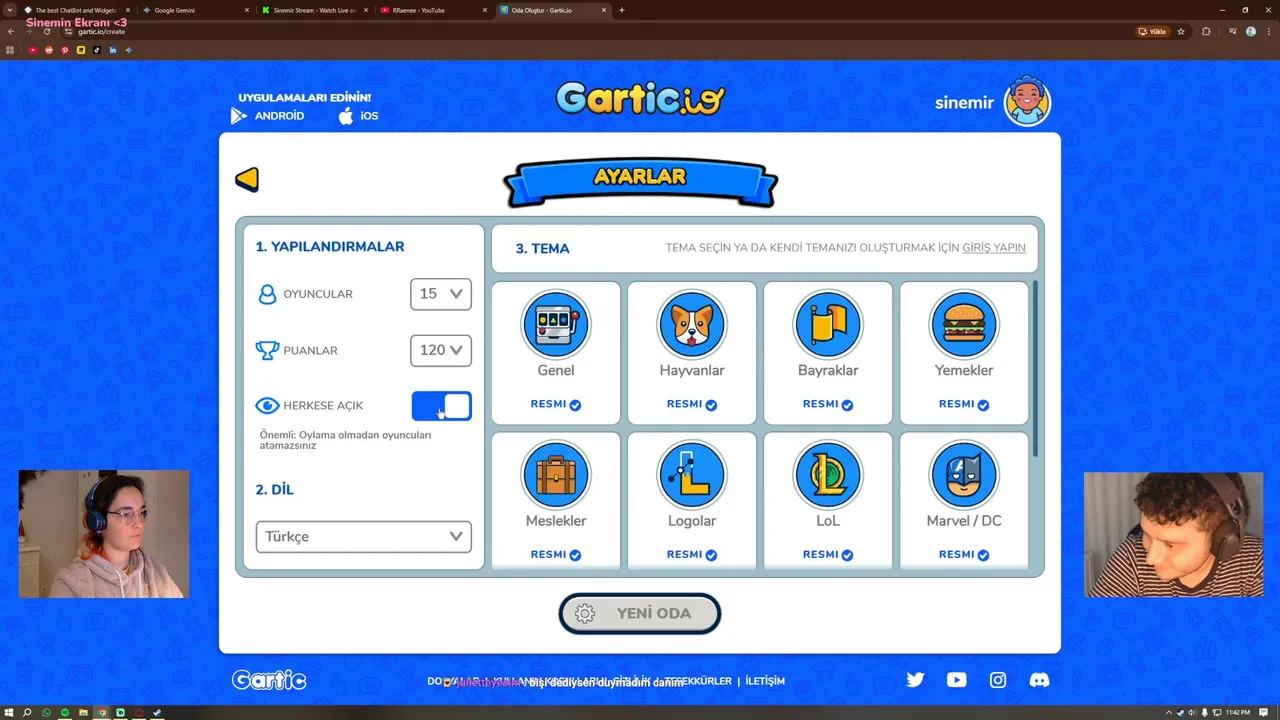Switch to the best ChatBot and Widgets tab

77,10
